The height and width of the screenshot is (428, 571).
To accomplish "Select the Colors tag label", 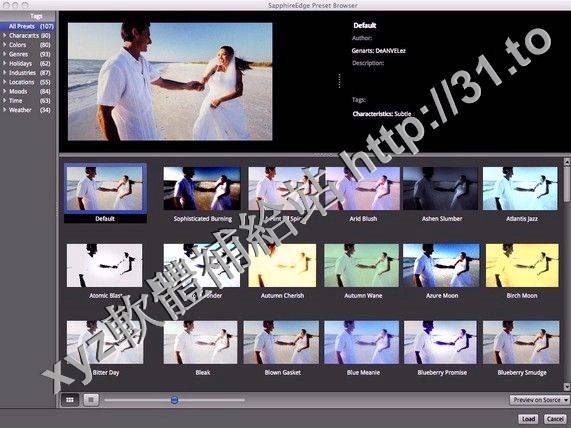I will [x=17, y=45].
